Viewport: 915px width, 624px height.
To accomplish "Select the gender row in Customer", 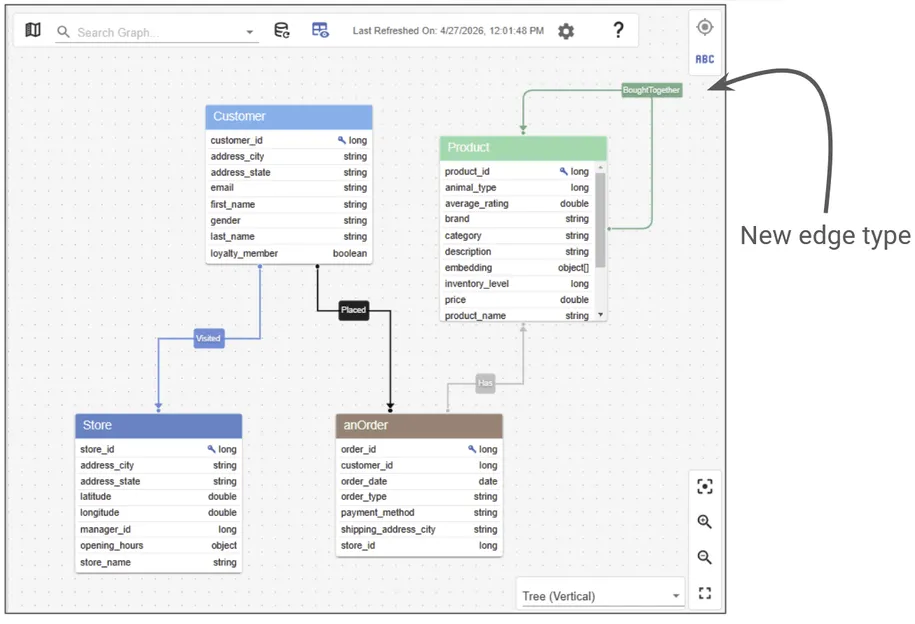I will coord(289,221).
